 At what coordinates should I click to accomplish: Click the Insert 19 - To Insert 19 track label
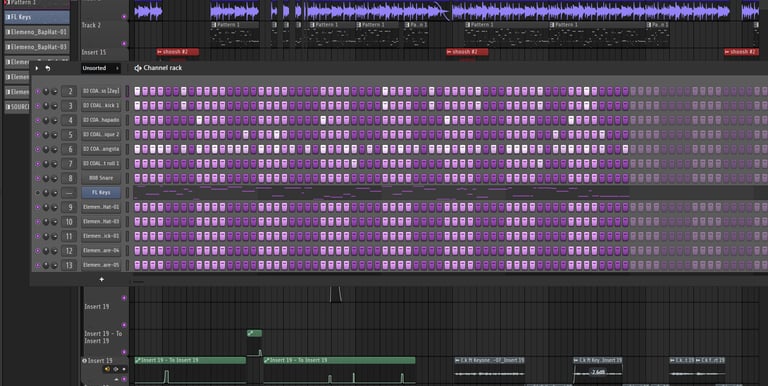click(x=103, y=337)
